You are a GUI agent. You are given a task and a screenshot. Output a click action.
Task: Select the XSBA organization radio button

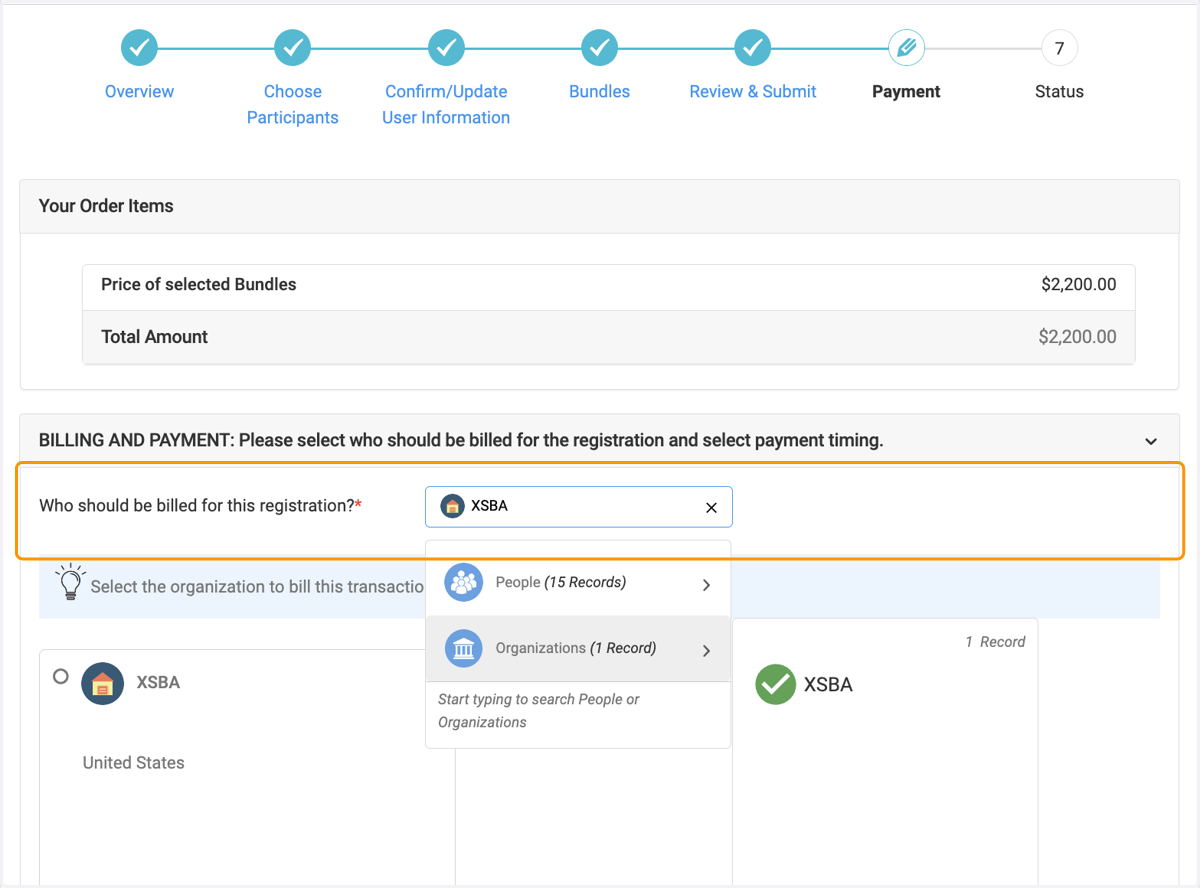pos(61,677)
